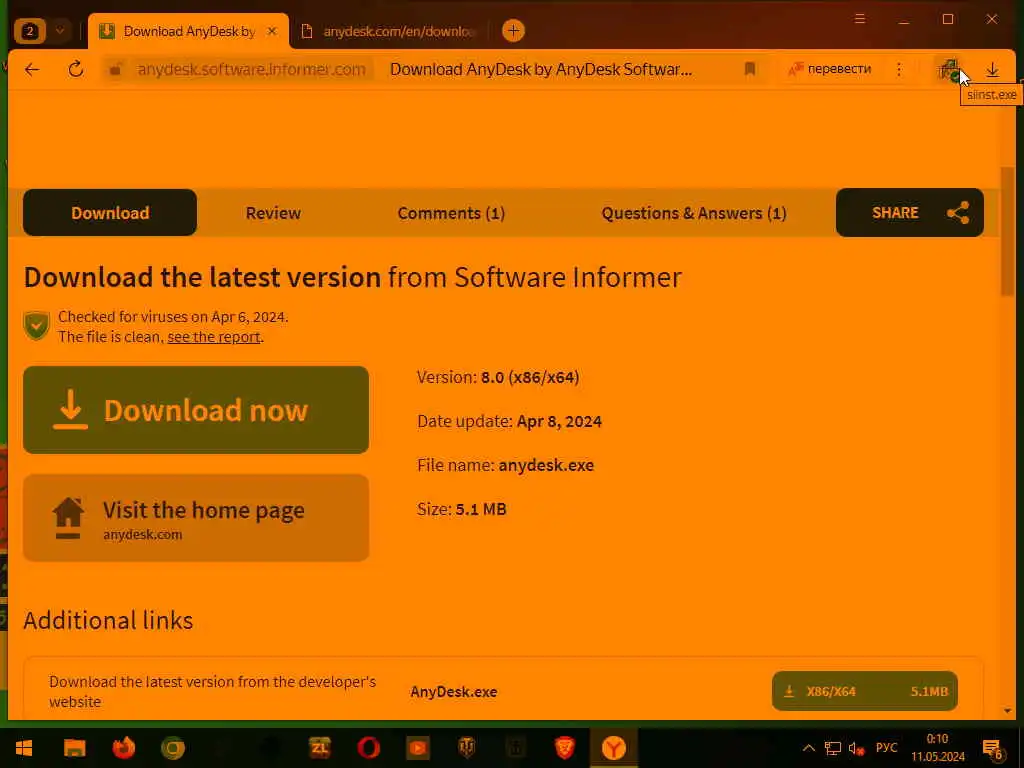This screenshot has height=768, width=1024.
Task: Open the browser downloads arrow
Action: (x=993, y=70)
